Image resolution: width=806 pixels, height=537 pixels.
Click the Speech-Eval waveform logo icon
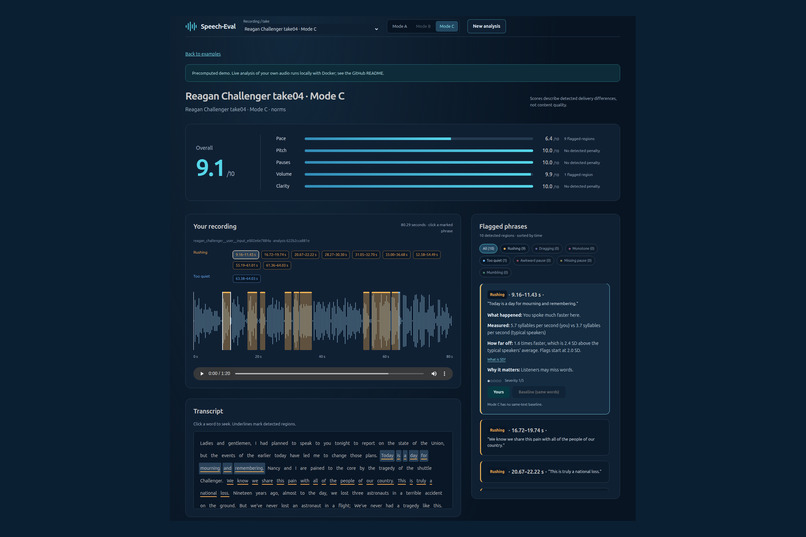tap(191, 26)
